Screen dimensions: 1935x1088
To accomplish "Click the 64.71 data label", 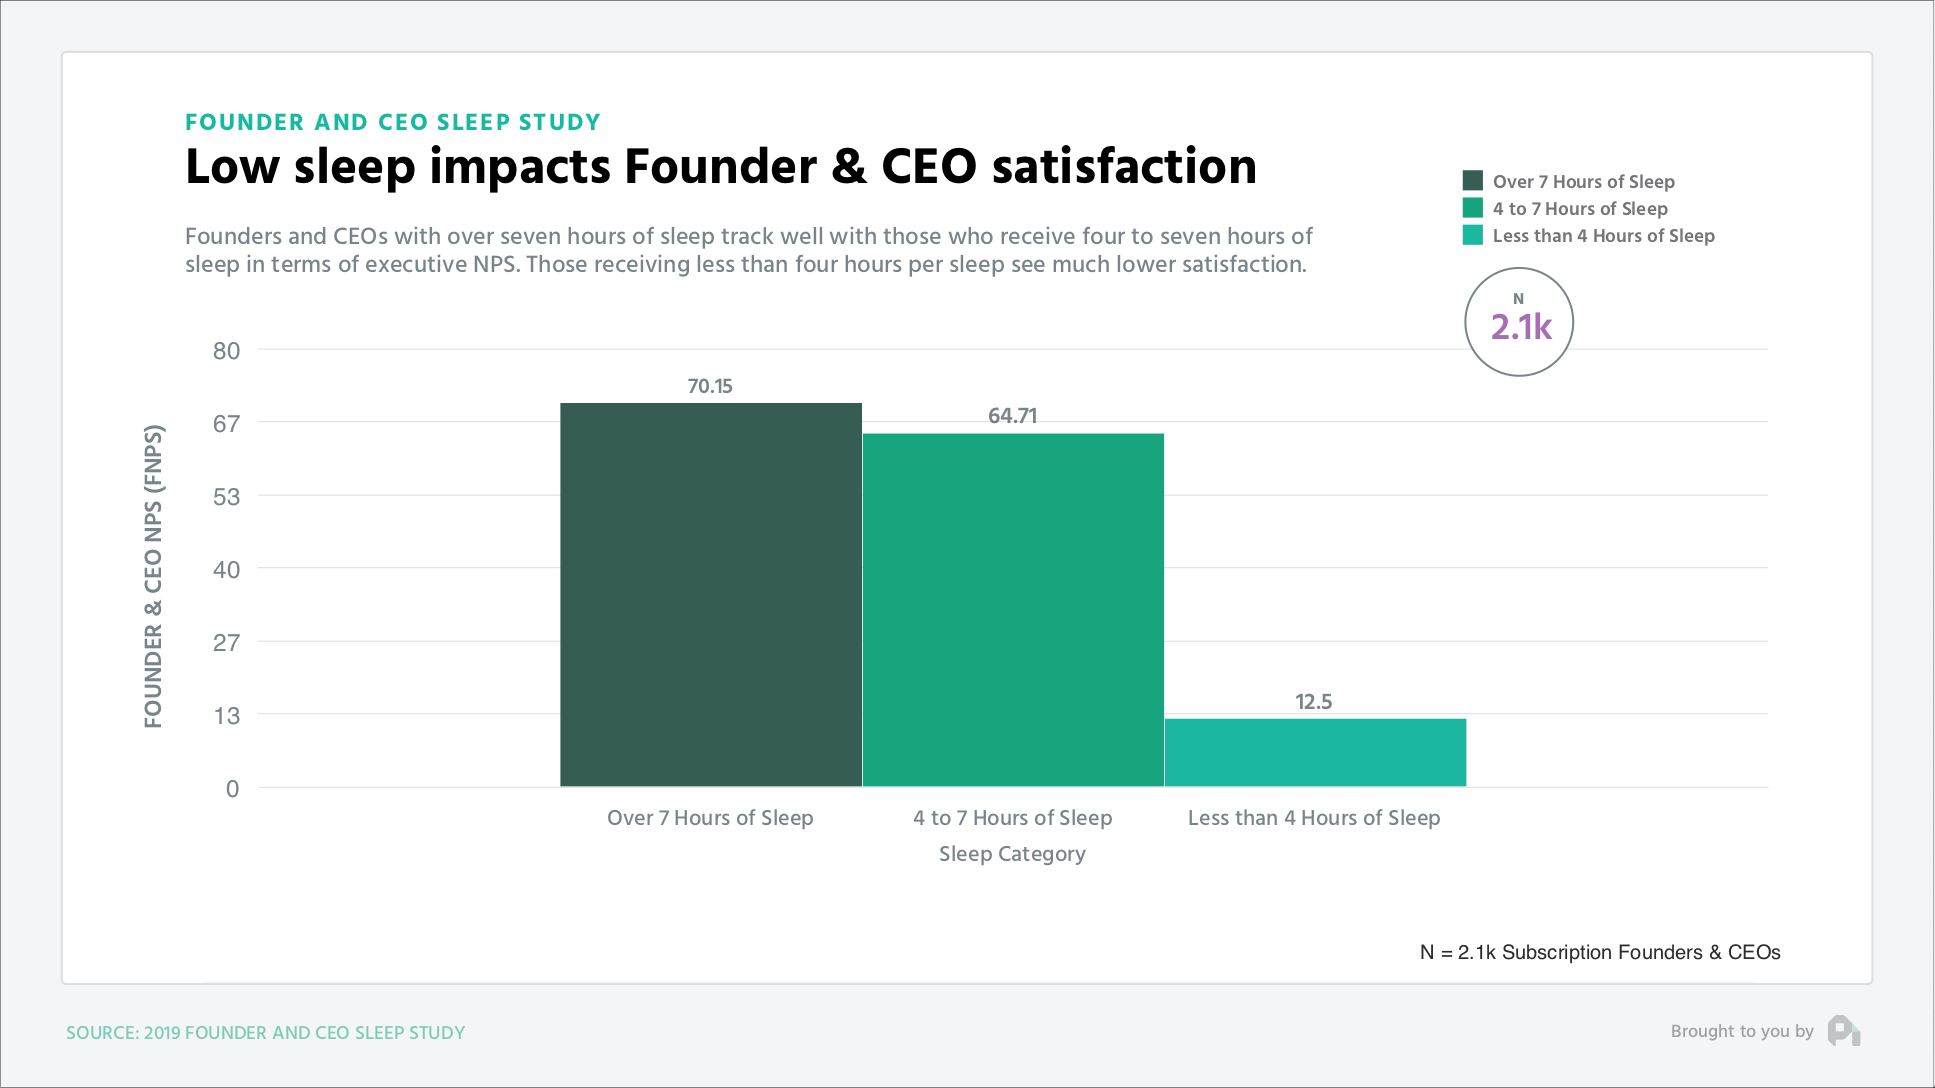I will pos(1012,416).
